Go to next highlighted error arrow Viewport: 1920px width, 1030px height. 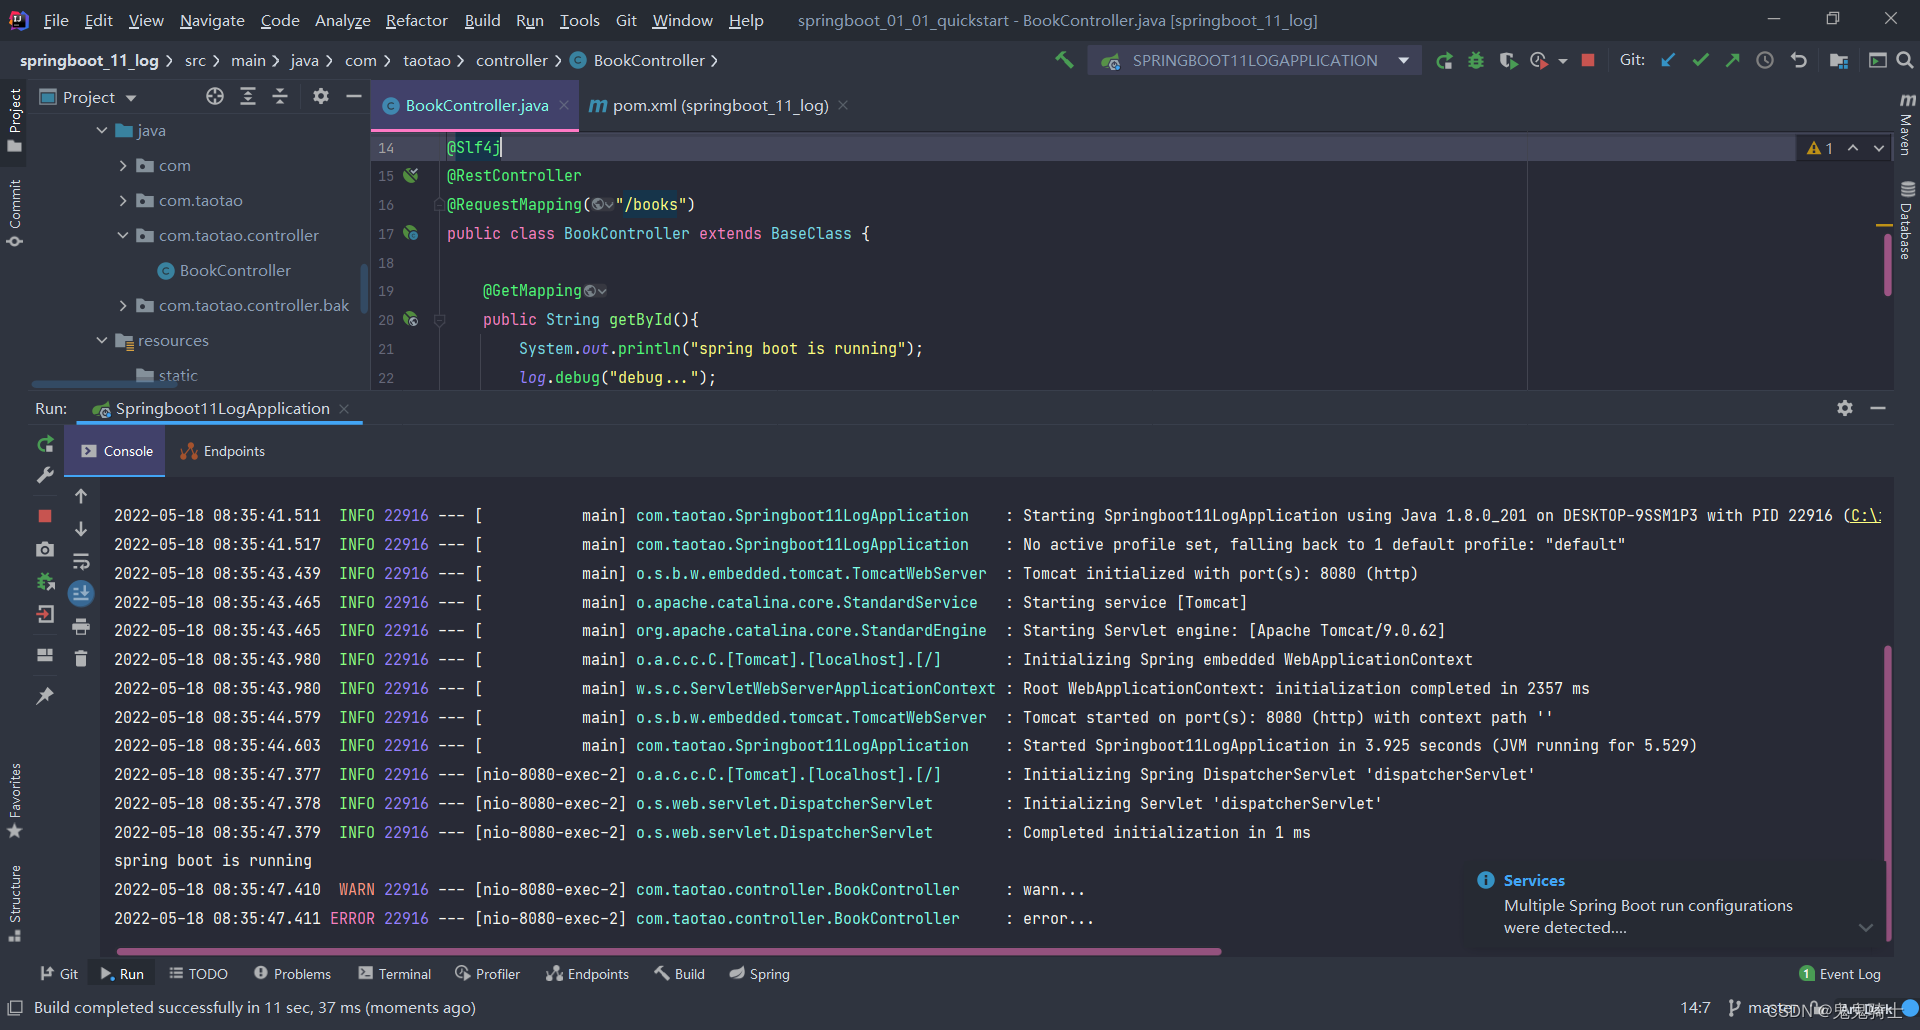pyautogui.click(x=1879, y=148)
